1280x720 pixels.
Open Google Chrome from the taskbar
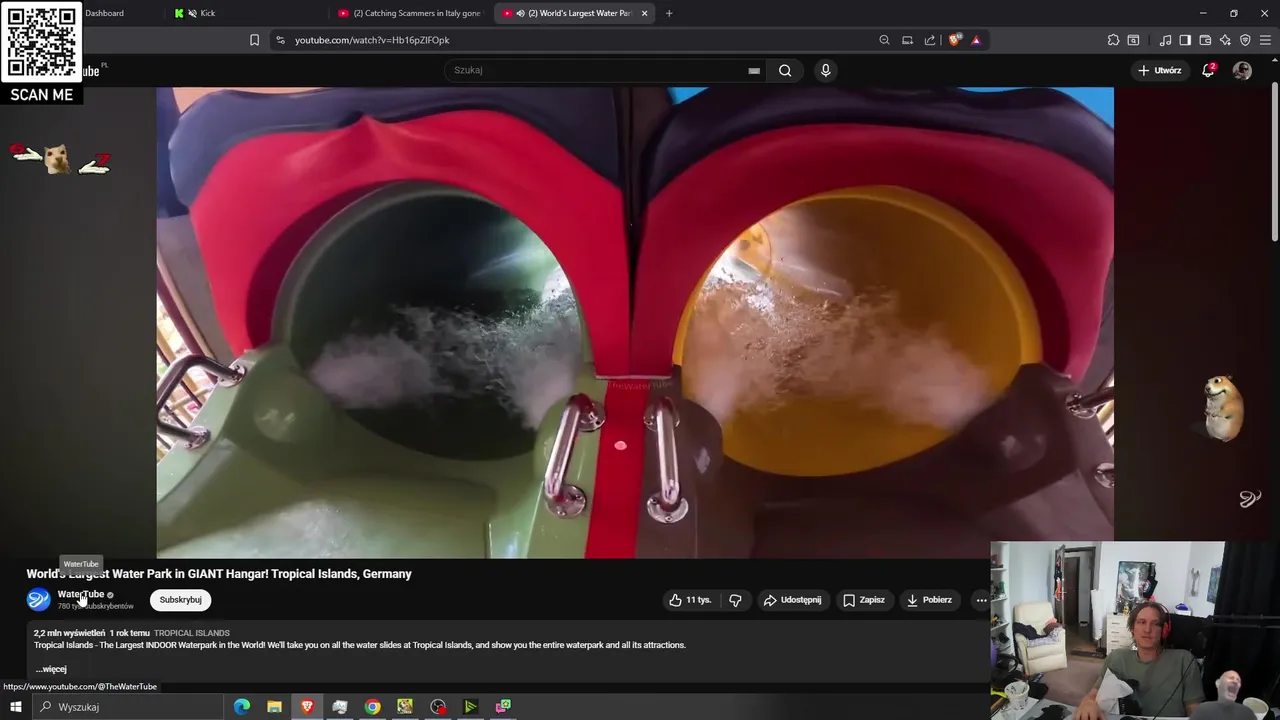pos(372,707)
